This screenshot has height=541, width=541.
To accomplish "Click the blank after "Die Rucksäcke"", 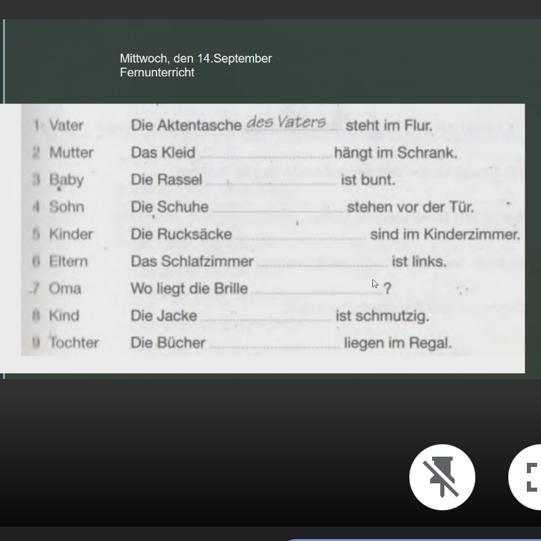I will (301, 235).
